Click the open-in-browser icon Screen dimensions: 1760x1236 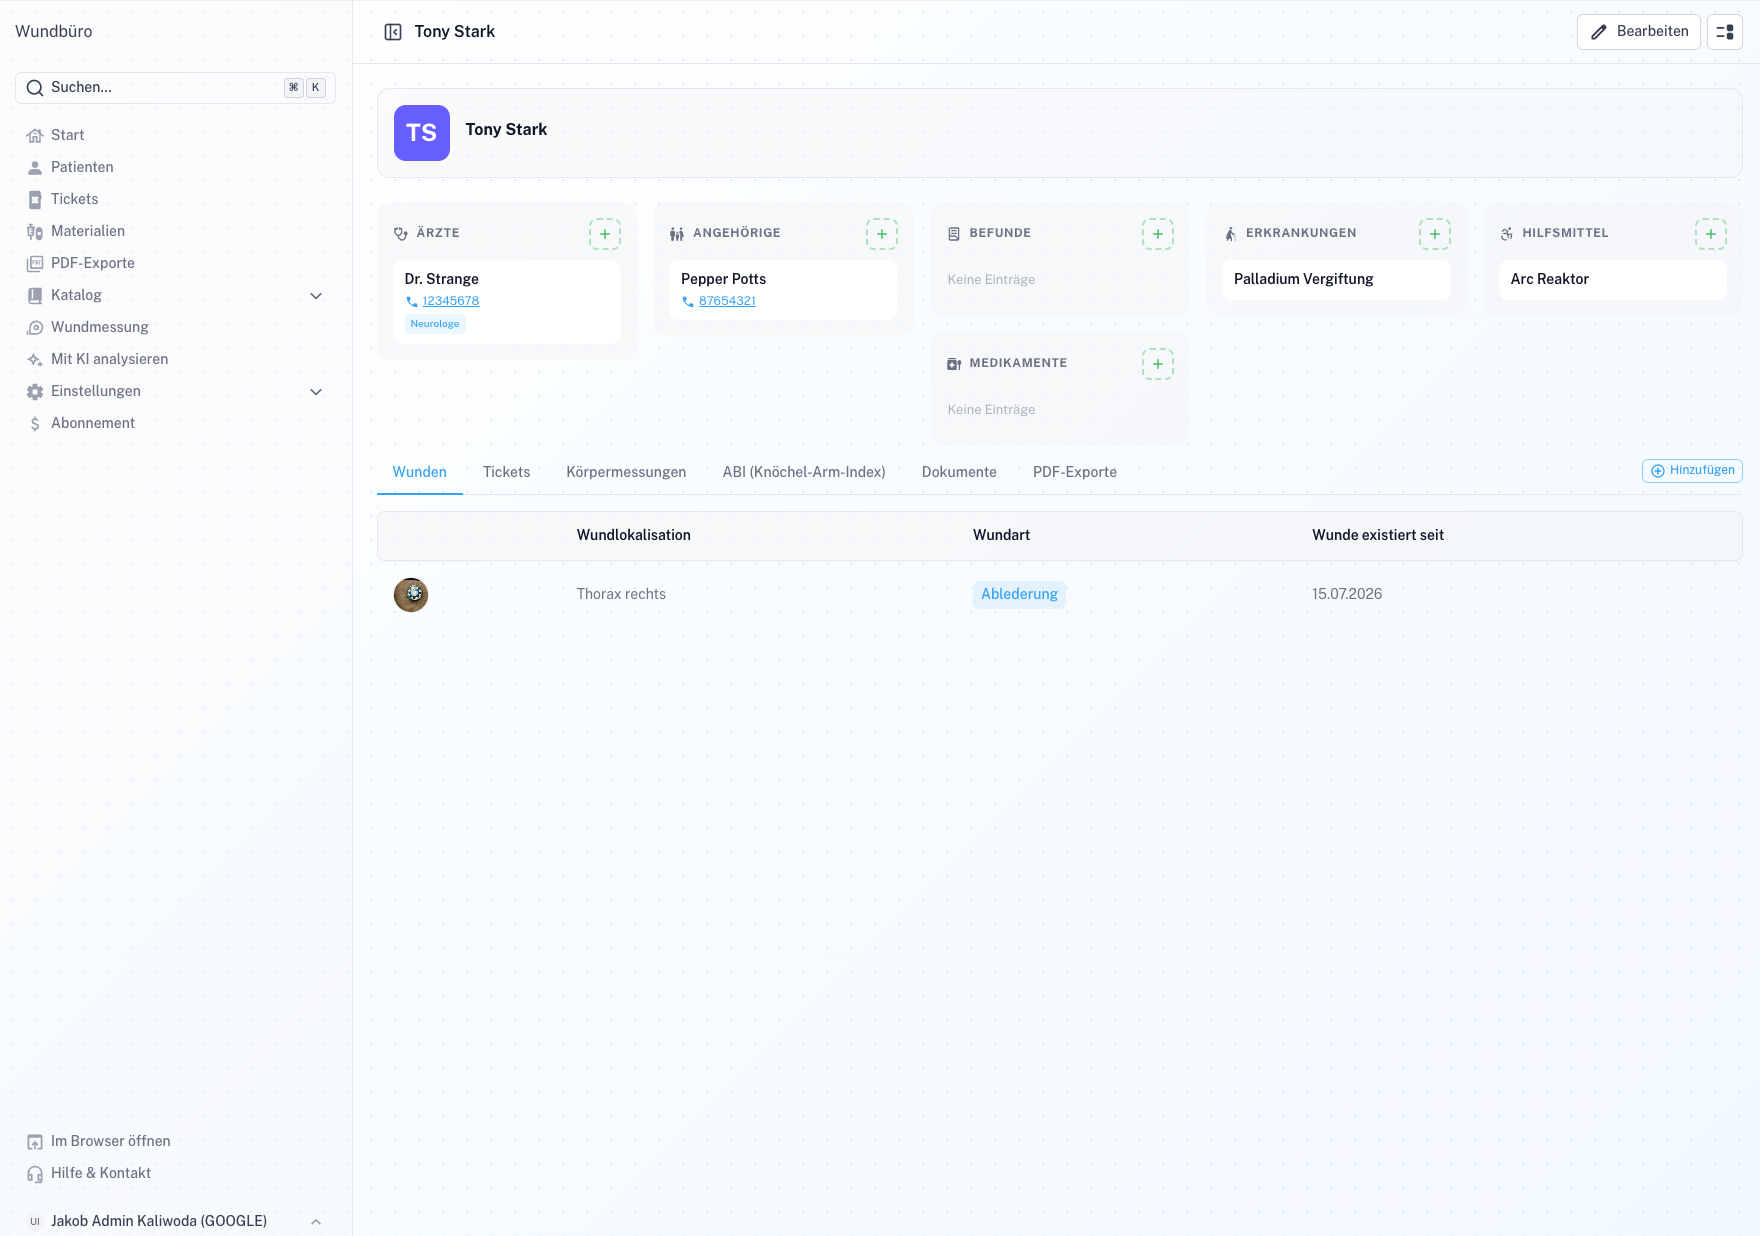[35, 1142]
